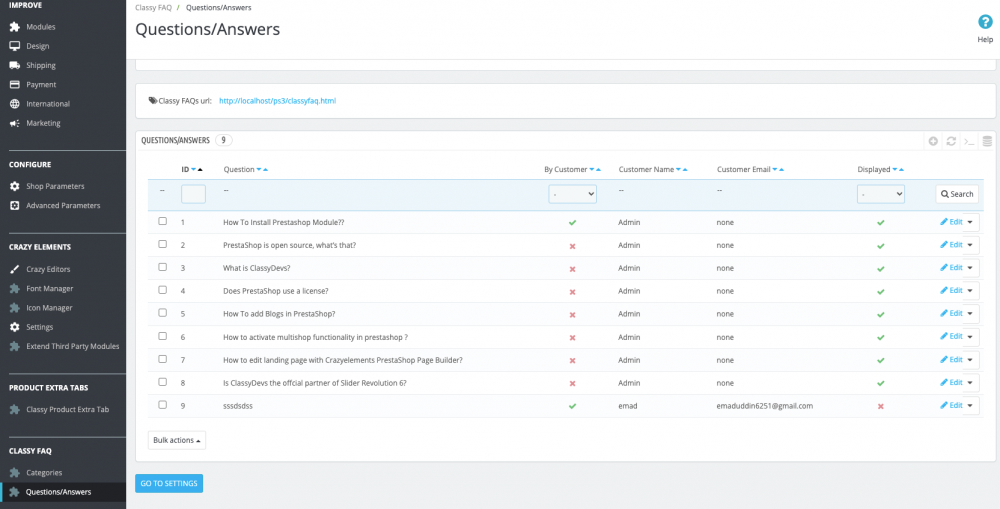This screenshot has height=509, width=1000.
Task: Click email 'emaduddin6251@gmail.com' cell
Action: [765, 406]
